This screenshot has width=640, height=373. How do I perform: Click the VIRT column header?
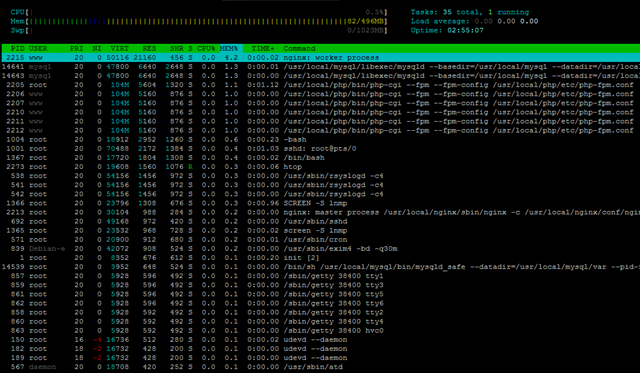click(120, 49)
